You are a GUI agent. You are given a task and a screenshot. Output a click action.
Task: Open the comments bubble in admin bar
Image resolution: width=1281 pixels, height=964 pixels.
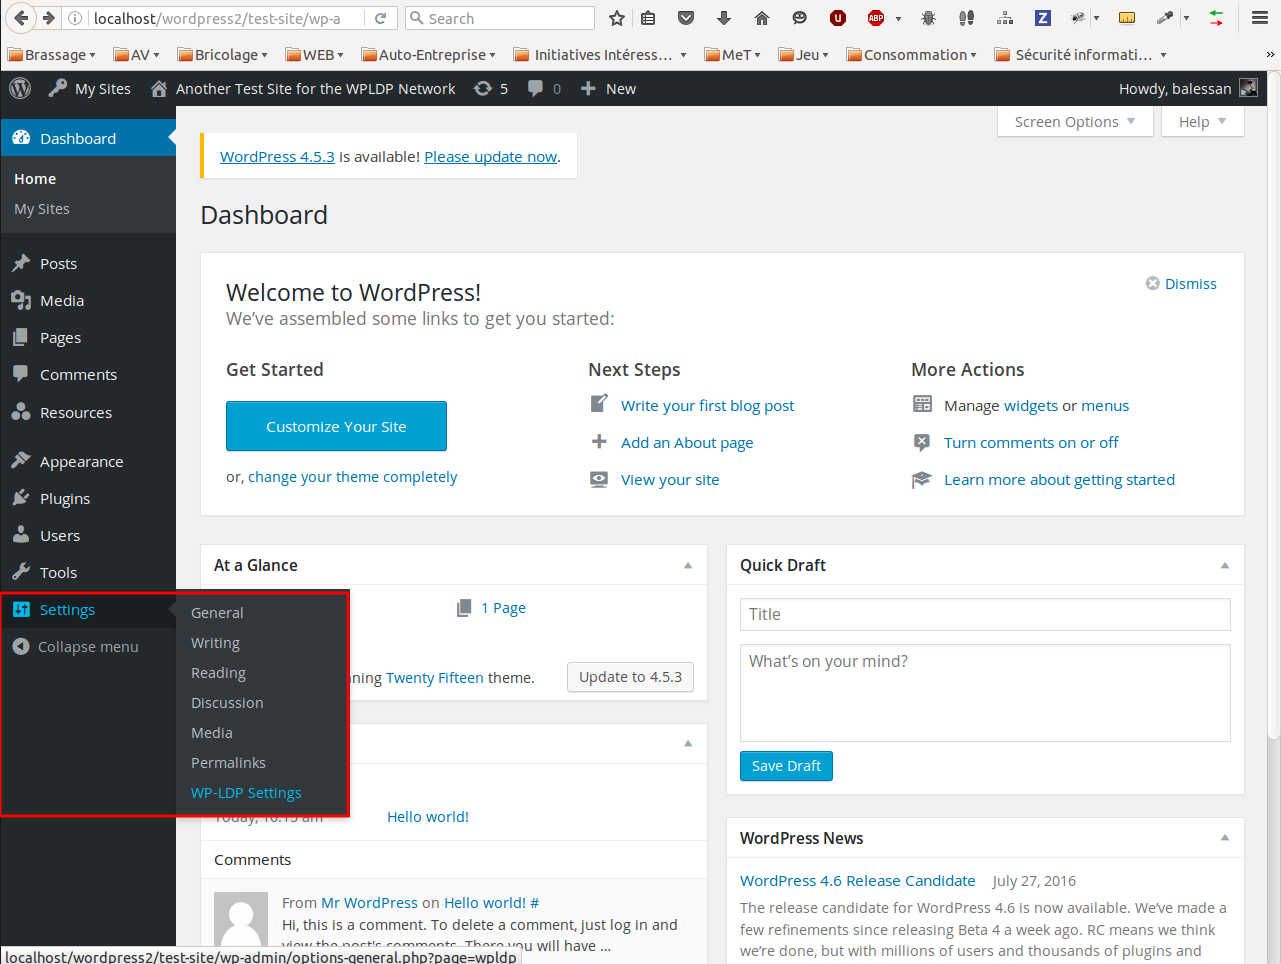tap(544, 88)
